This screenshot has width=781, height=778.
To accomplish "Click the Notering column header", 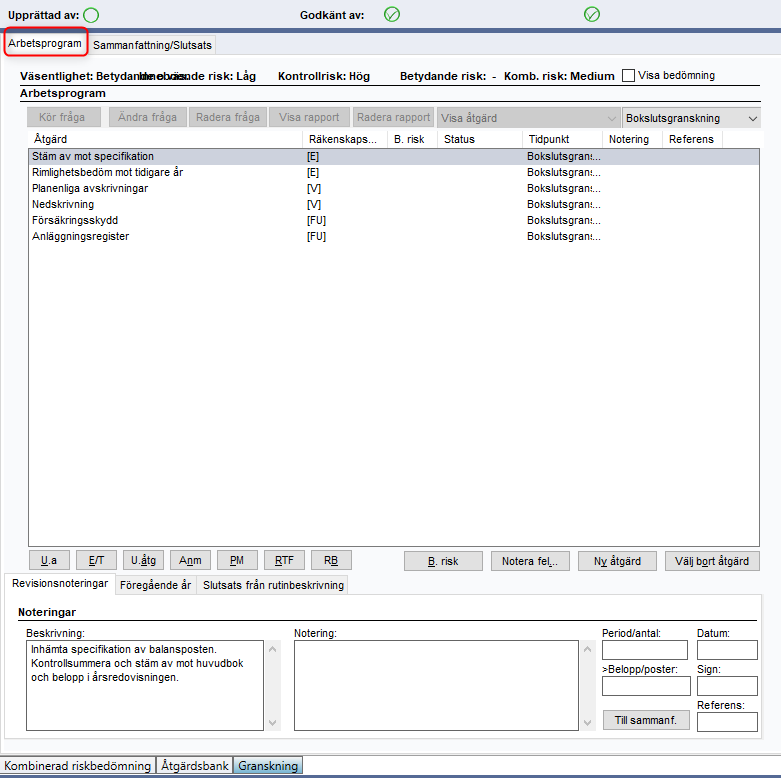I will pos(632,139).
